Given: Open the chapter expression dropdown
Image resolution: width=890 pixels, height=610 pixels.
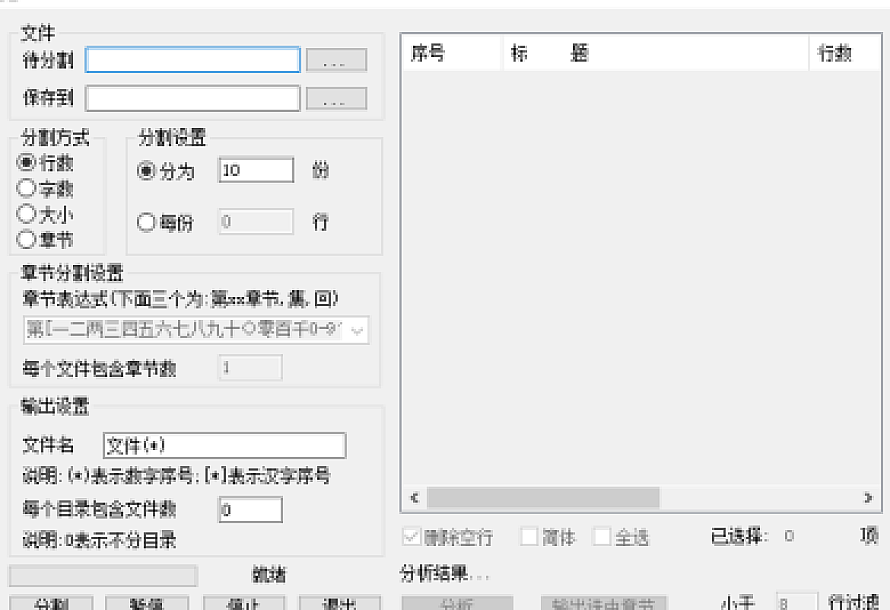Looking at the screenshot, I should pyautogui.click(x=357, y=330).
